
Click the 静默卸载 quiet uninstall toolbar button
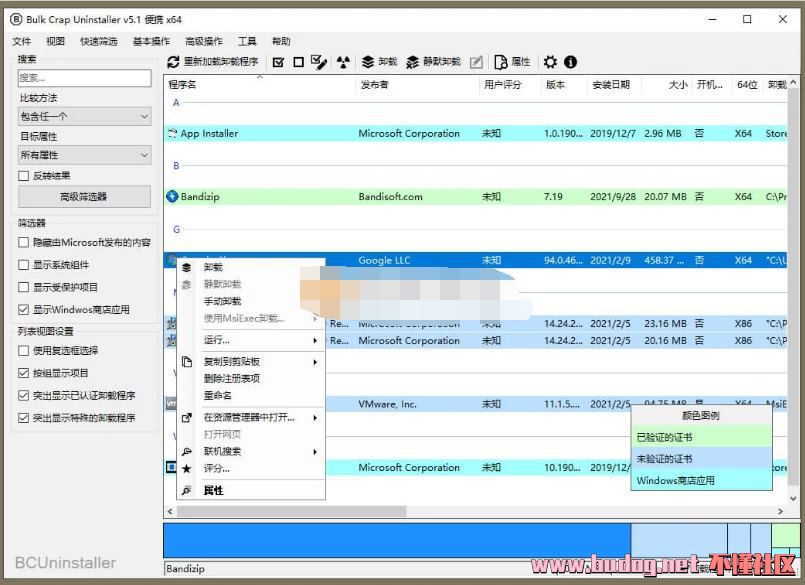pos(433,62)
